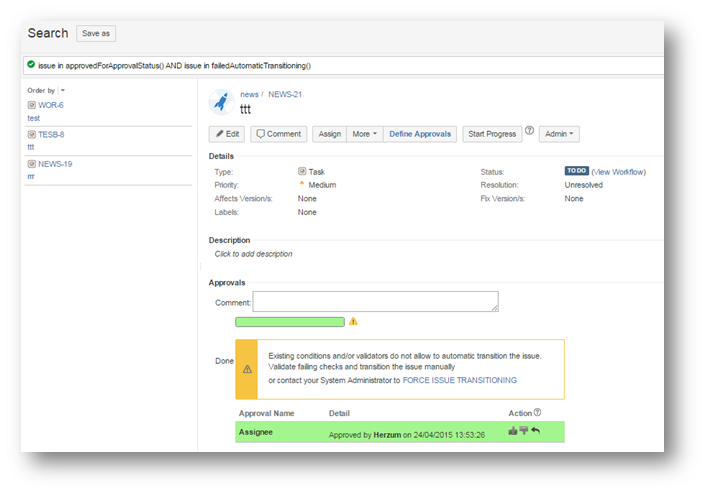Click the Edit issue button
This screenshot has width=706, height=494.
[x=226, y=134]
